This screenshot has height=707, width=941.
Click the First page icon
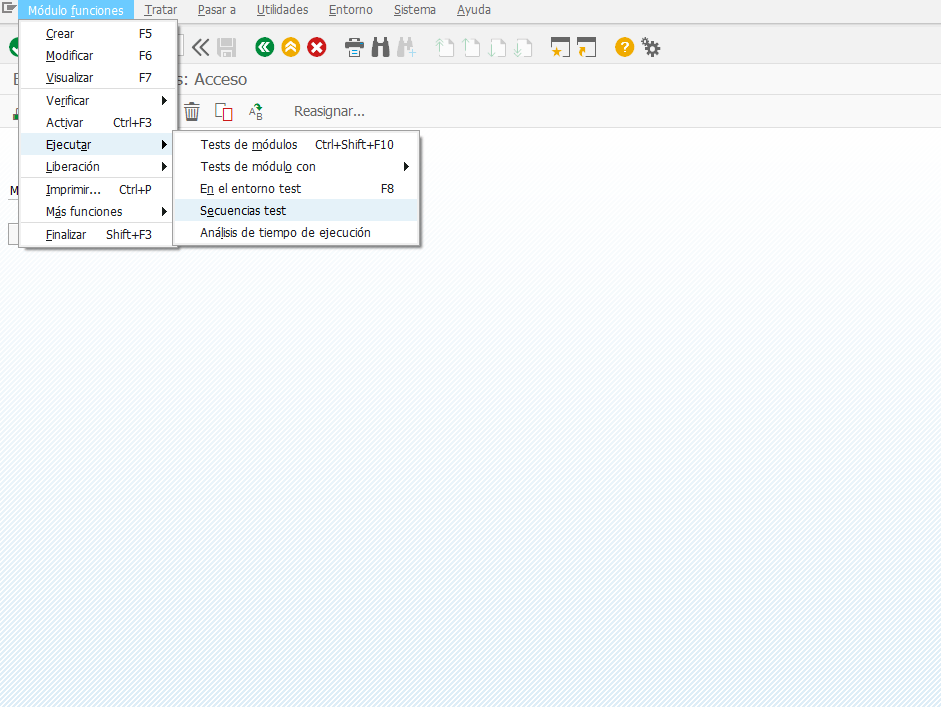(x=444, y=47)
